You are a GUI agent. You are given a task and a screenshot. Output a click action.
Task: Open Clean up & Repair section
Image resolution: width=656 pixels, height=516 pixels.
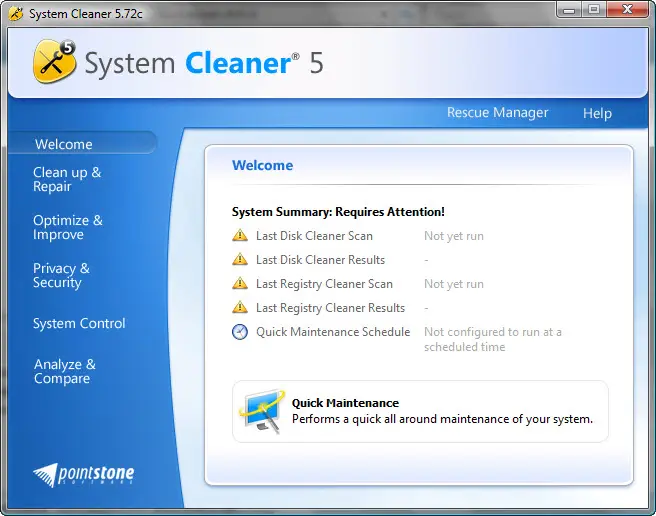coord(67,179)
